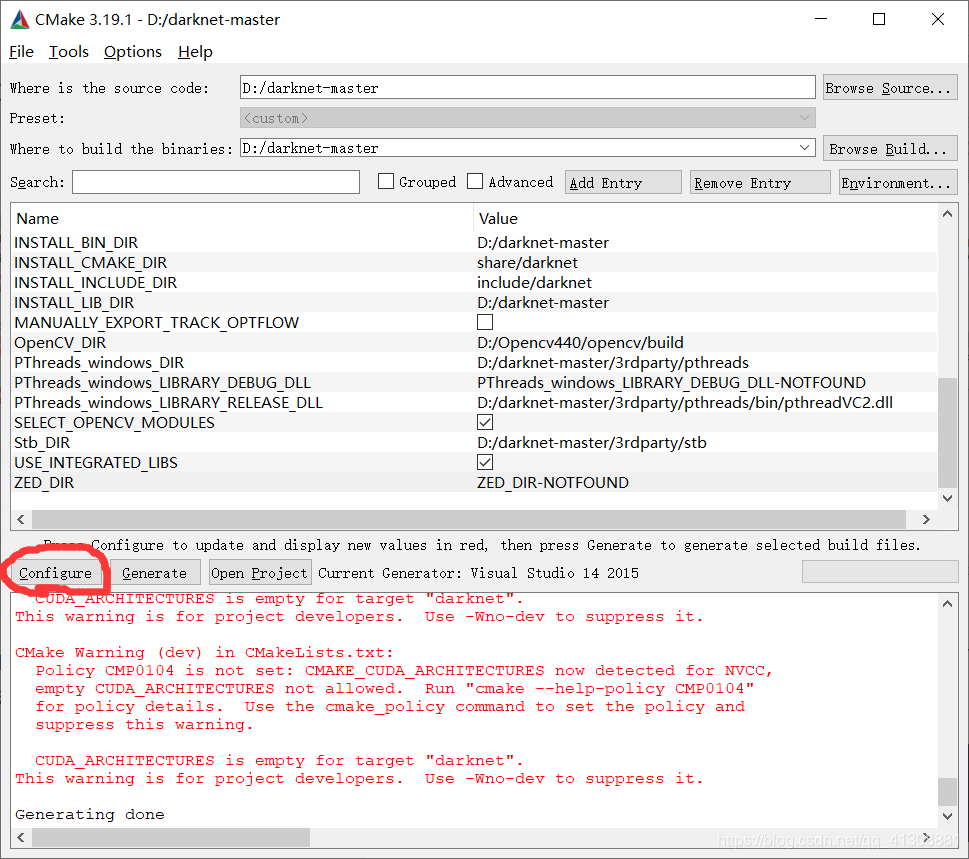Select the INSTALL_BIN_DIR entry
This screenshot has height=859, width=969.
click(x=76, y=243)
